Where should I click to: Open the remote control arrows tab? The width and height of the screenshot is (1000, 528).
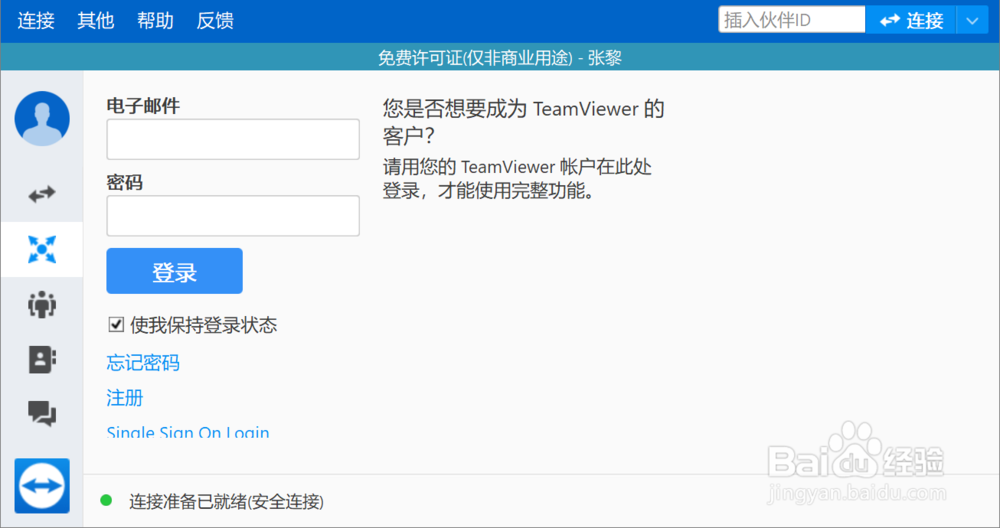[x=42, y=194]
